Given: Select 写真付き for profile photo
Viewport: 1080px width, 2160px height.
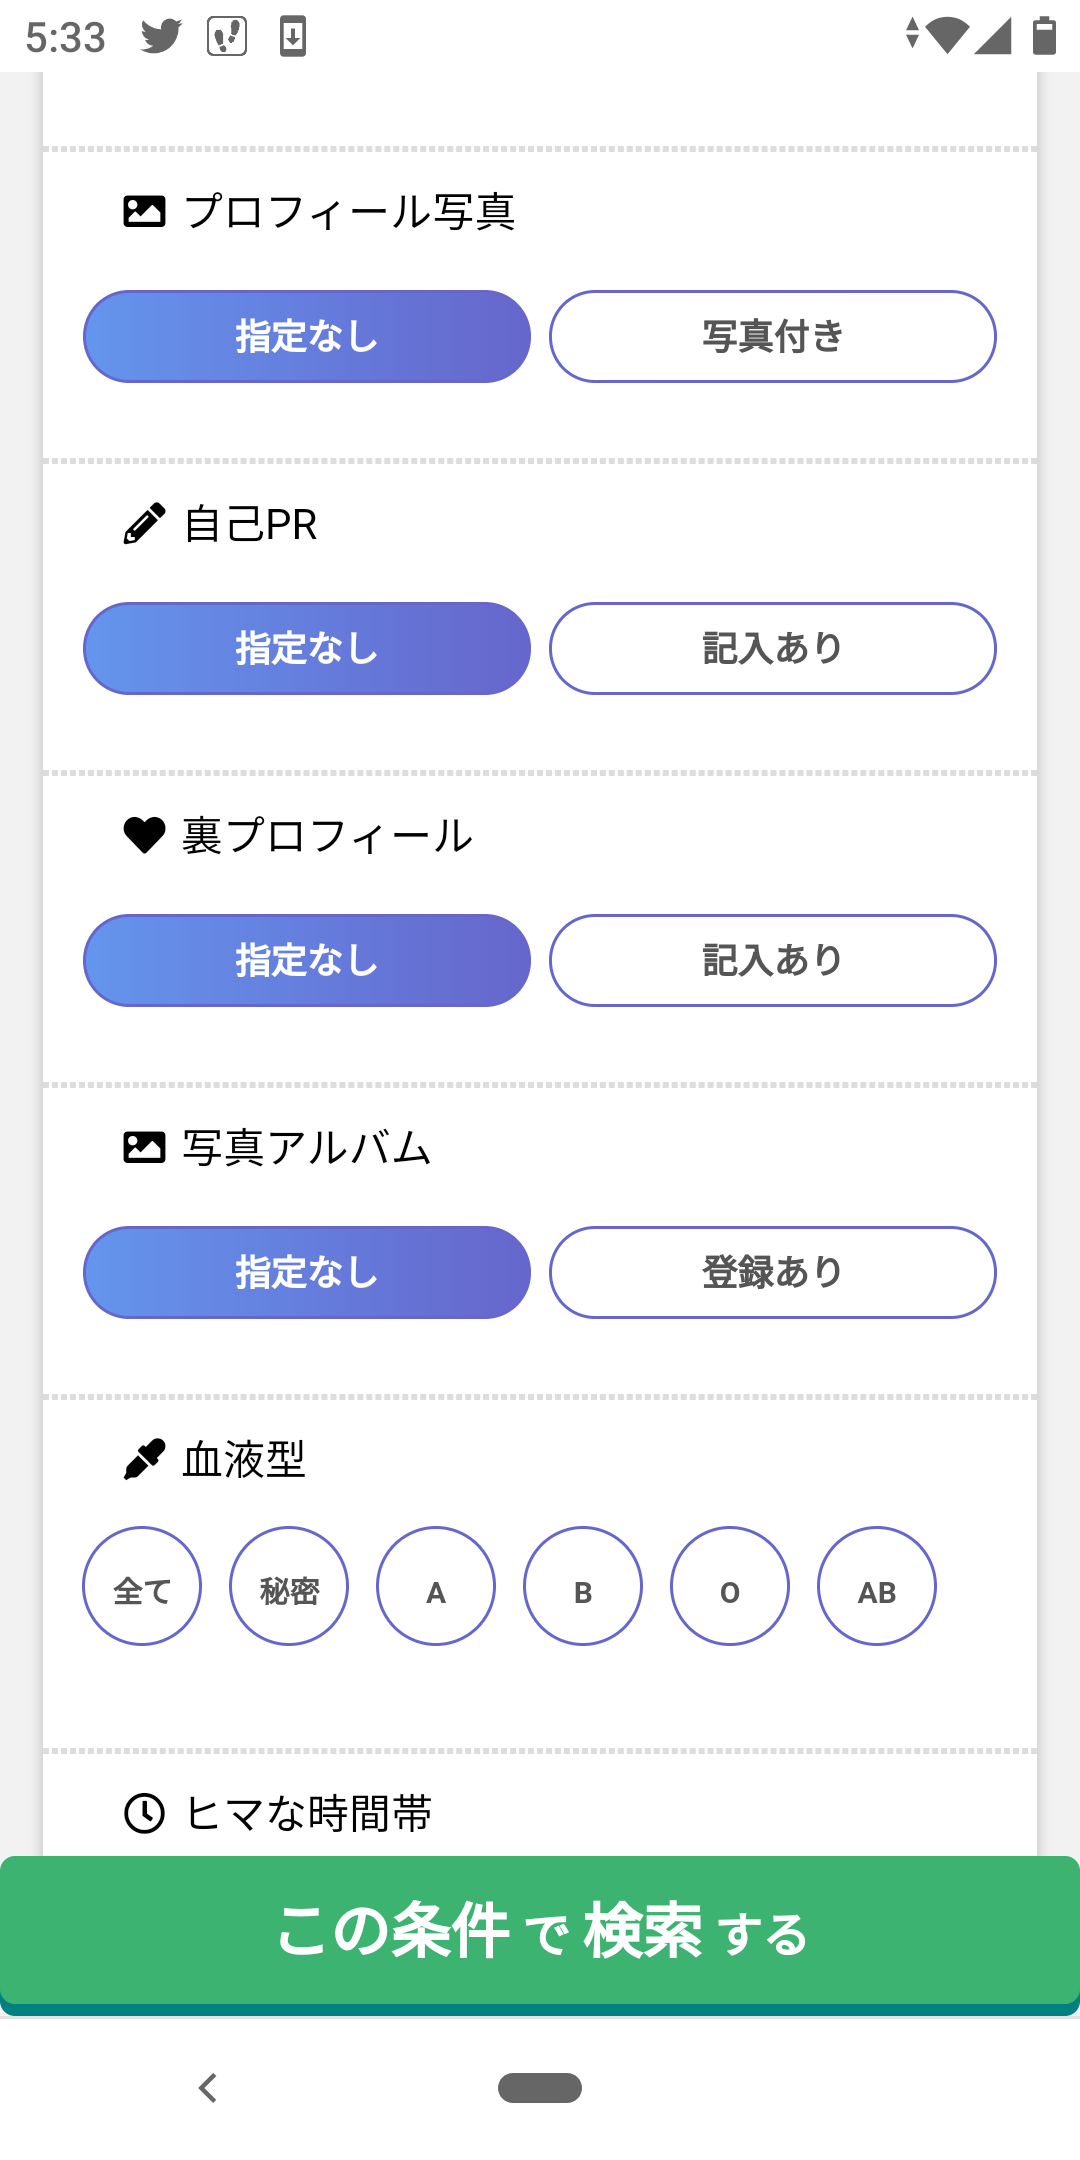Looking at the screenshot, I should (x=772, y=337).
